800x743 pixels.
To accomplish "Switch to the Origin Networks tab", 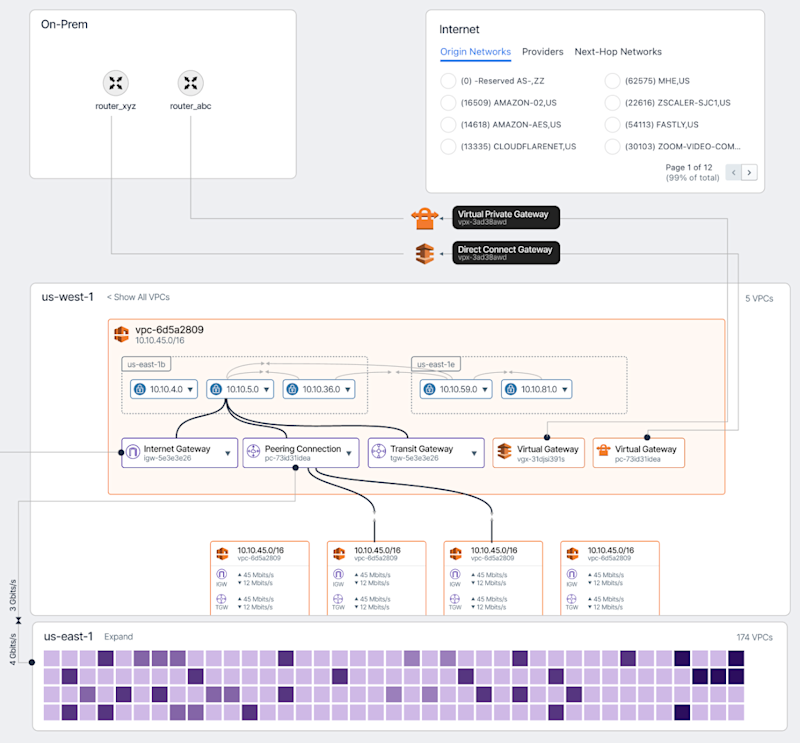I will 476,52.
